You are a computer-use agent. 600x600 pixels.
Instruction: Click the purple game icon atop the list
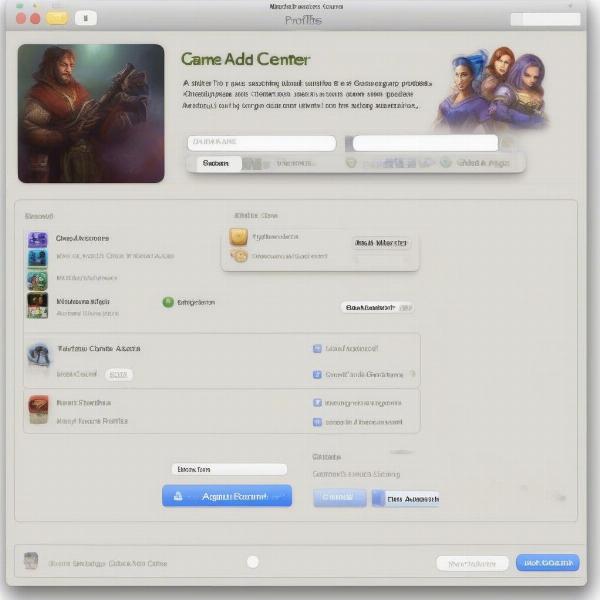(38, 240)
